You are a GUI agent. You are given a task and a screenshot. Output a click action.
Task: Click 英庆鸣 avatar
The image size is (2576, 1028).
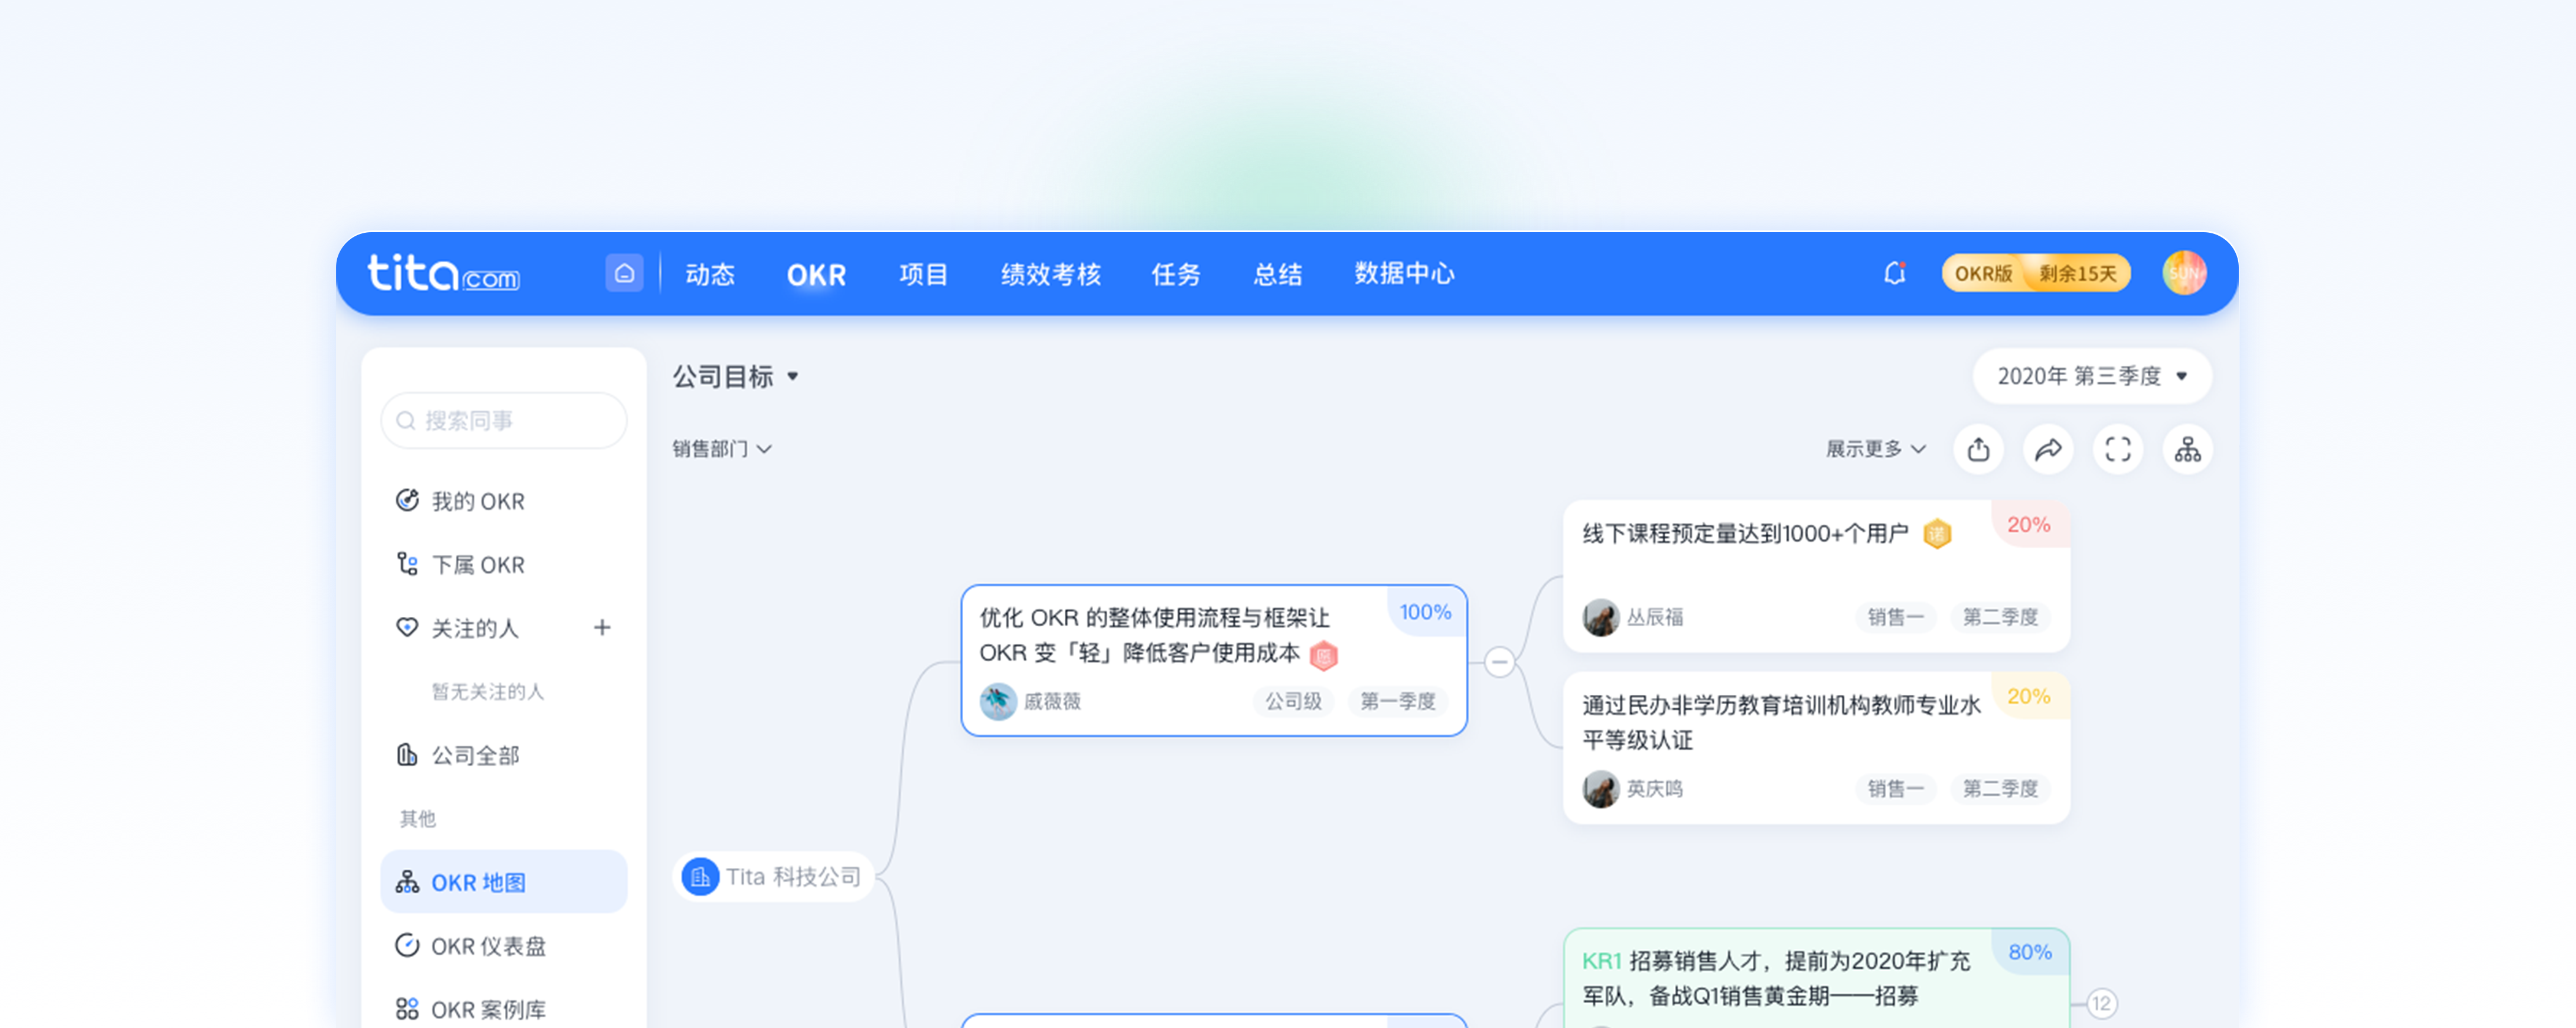click(1601, 789)
